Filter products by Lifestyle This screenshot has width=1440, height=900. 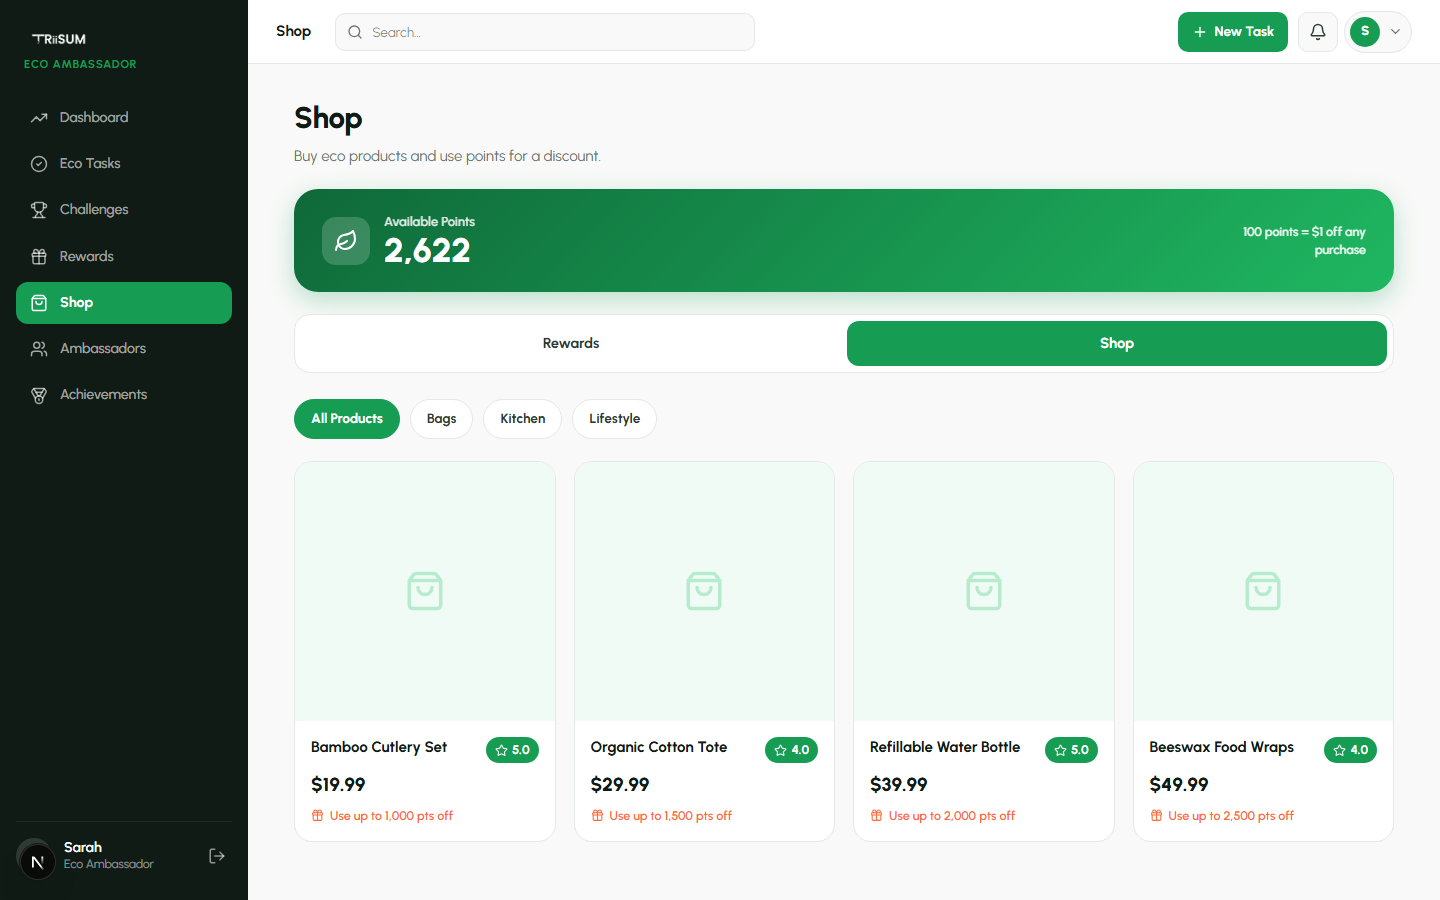pyautogui.click(x=614, y=419)
